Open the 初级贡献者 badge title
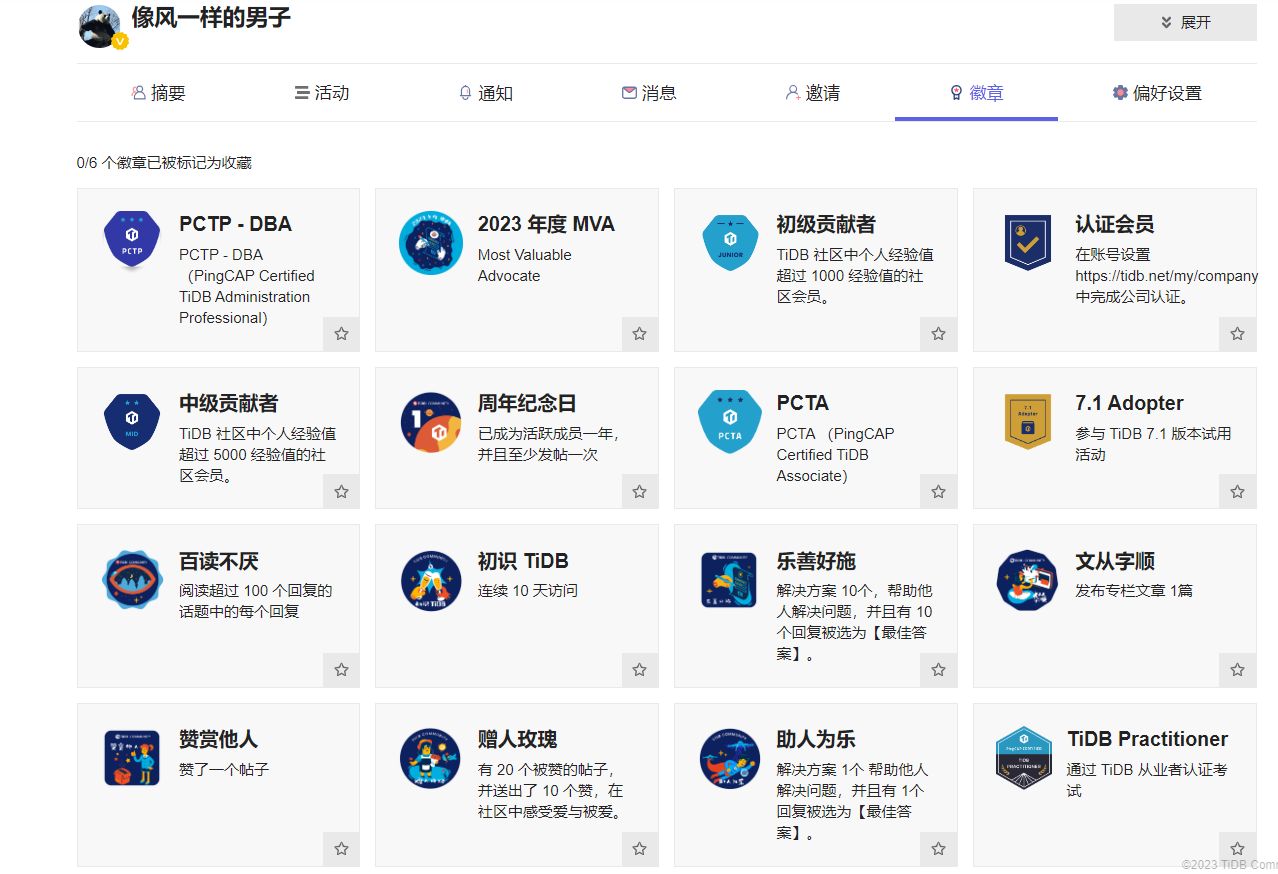The width and height of the screenshot is (1278, 874). (x=826, y=224)
